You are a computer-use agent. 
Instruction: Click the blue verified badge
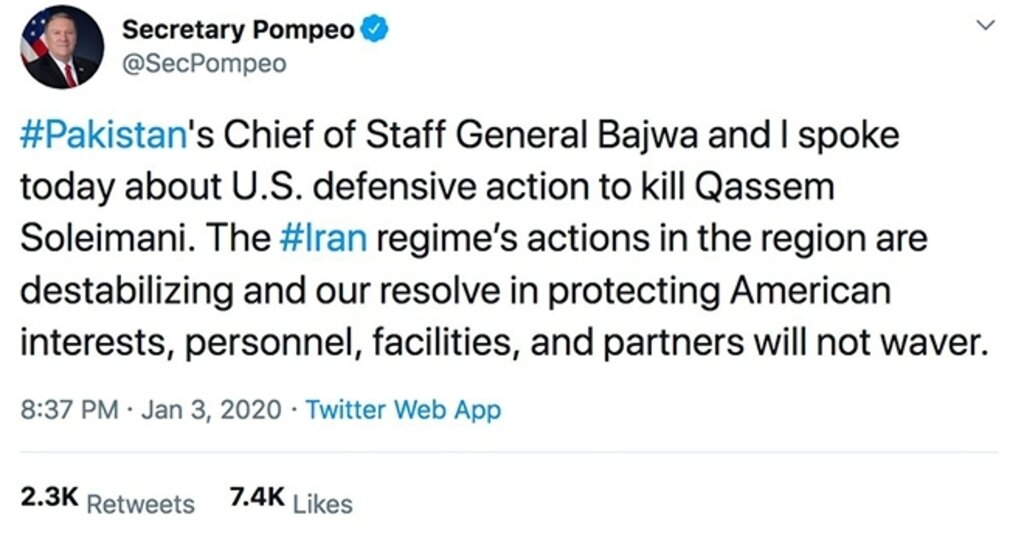(375, 30)
